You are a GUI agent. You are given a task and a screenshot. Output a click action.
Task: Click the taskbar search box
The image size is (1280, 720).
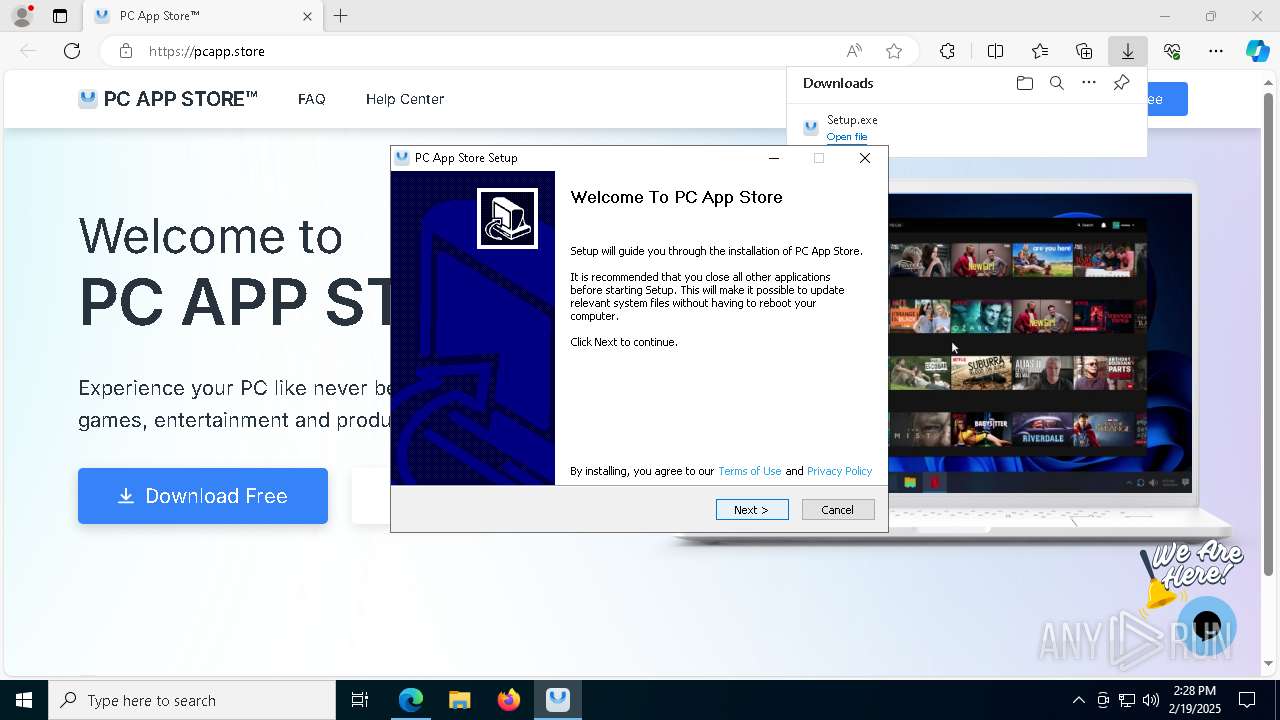pyautogui.click(x=192, y=700)
